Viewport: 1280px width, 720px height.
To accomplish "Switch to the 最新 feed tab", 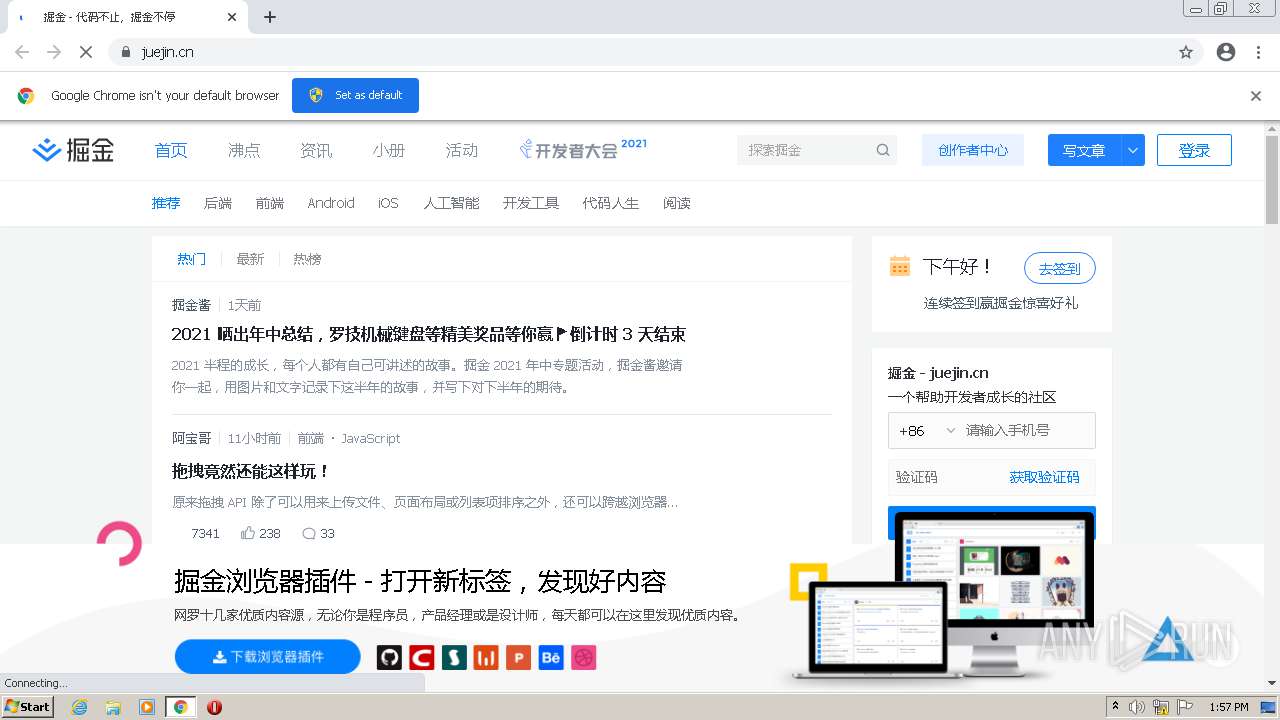I will tap(250, 259).
